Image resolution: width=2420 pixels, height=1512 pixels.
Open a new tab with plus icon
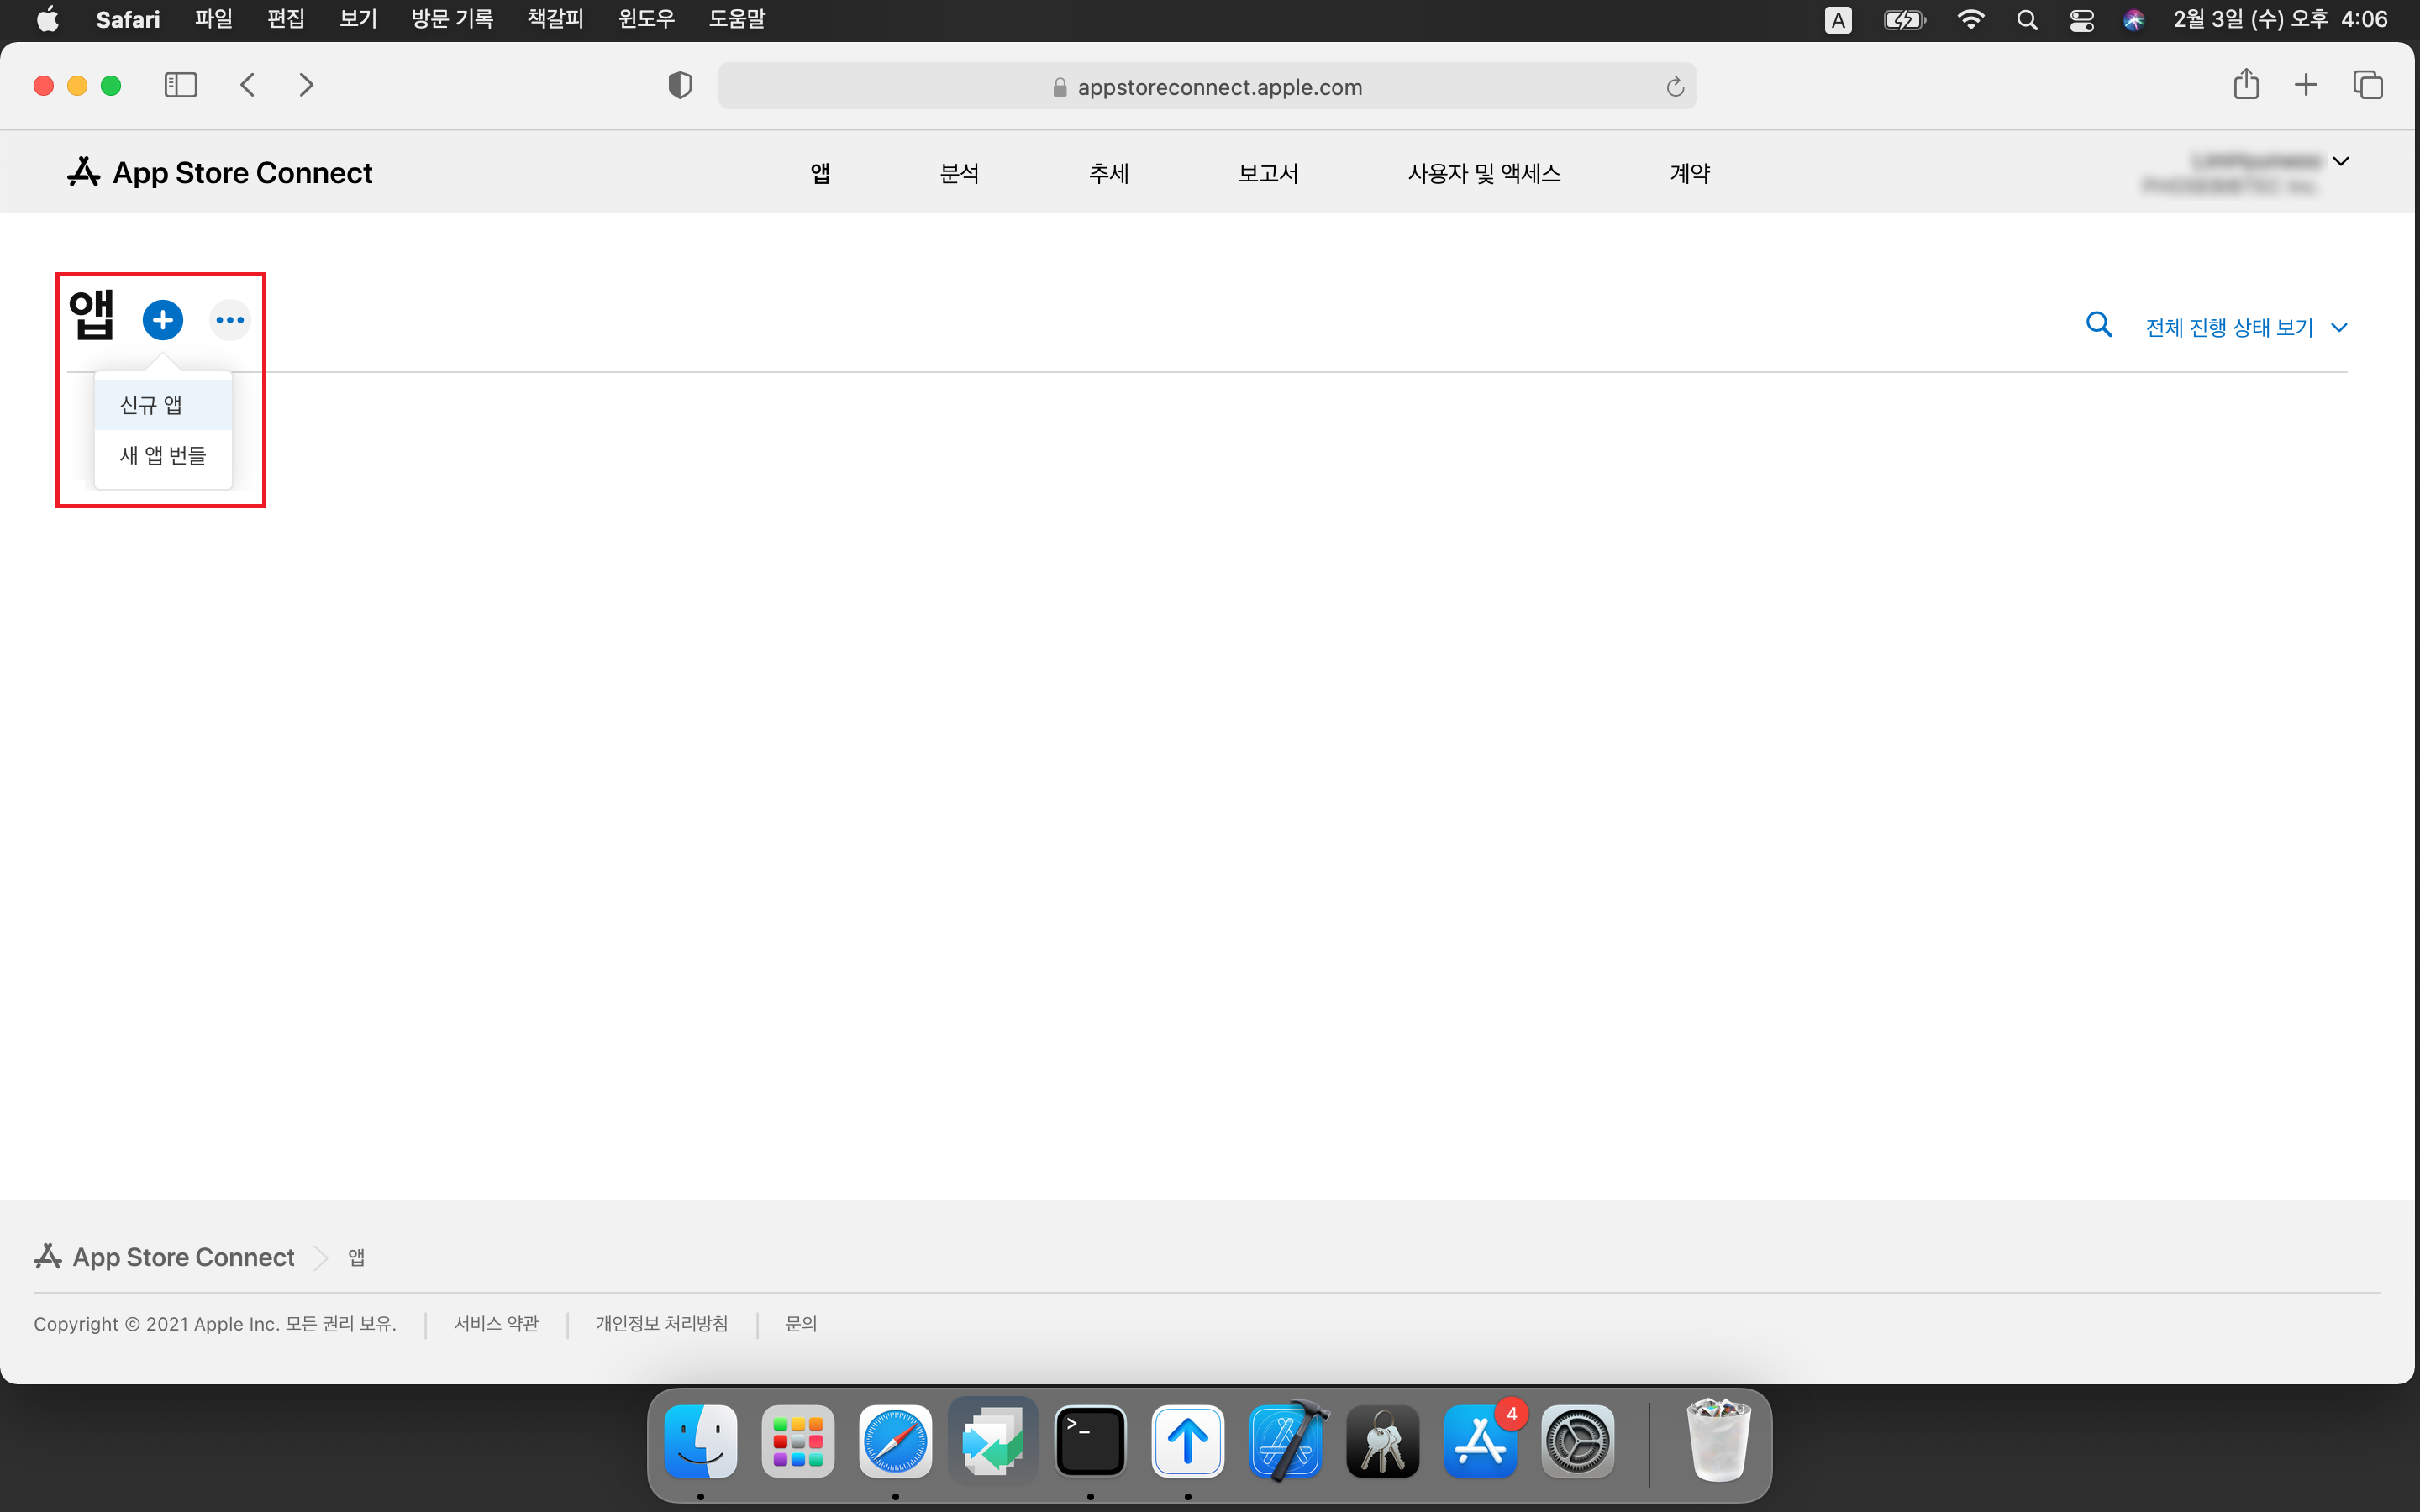pos(2305,85)
